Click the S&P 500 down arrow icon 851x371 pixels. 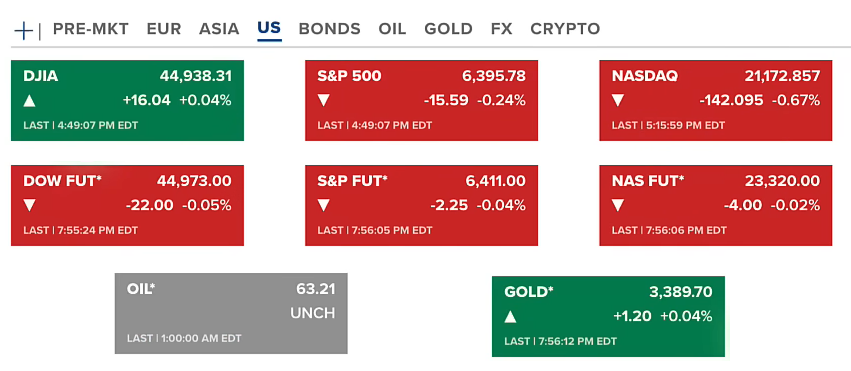[323, 100]
